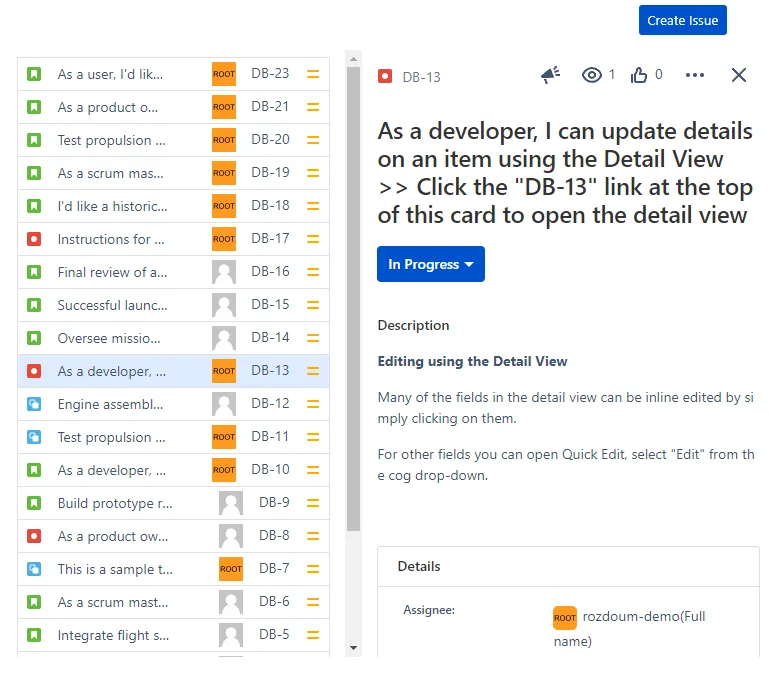Click the DB-23 issue key
This screenshot has width=769, height=686.
[x=270, y=74]
